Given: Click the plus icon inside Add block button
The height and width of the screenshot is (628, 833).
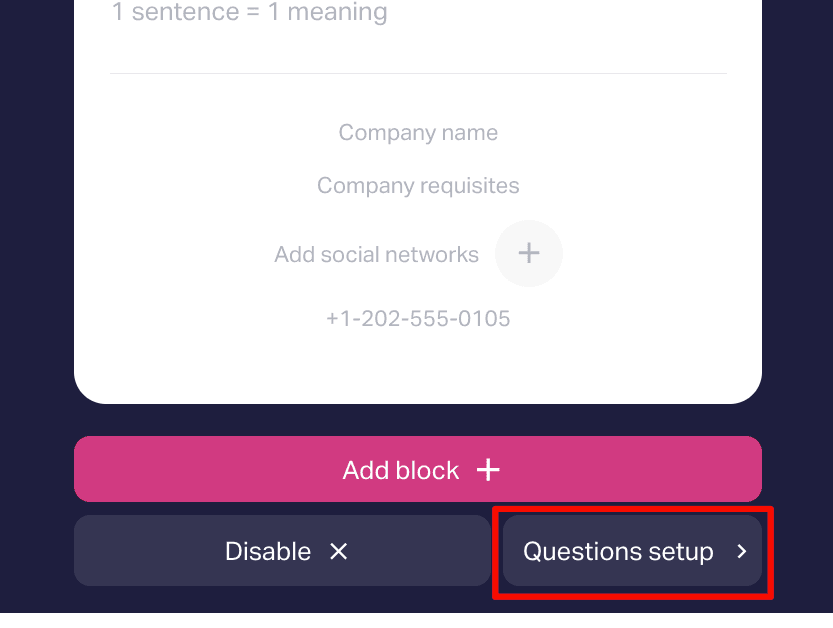Looking at the screenshot, I should tap(488, 470).
